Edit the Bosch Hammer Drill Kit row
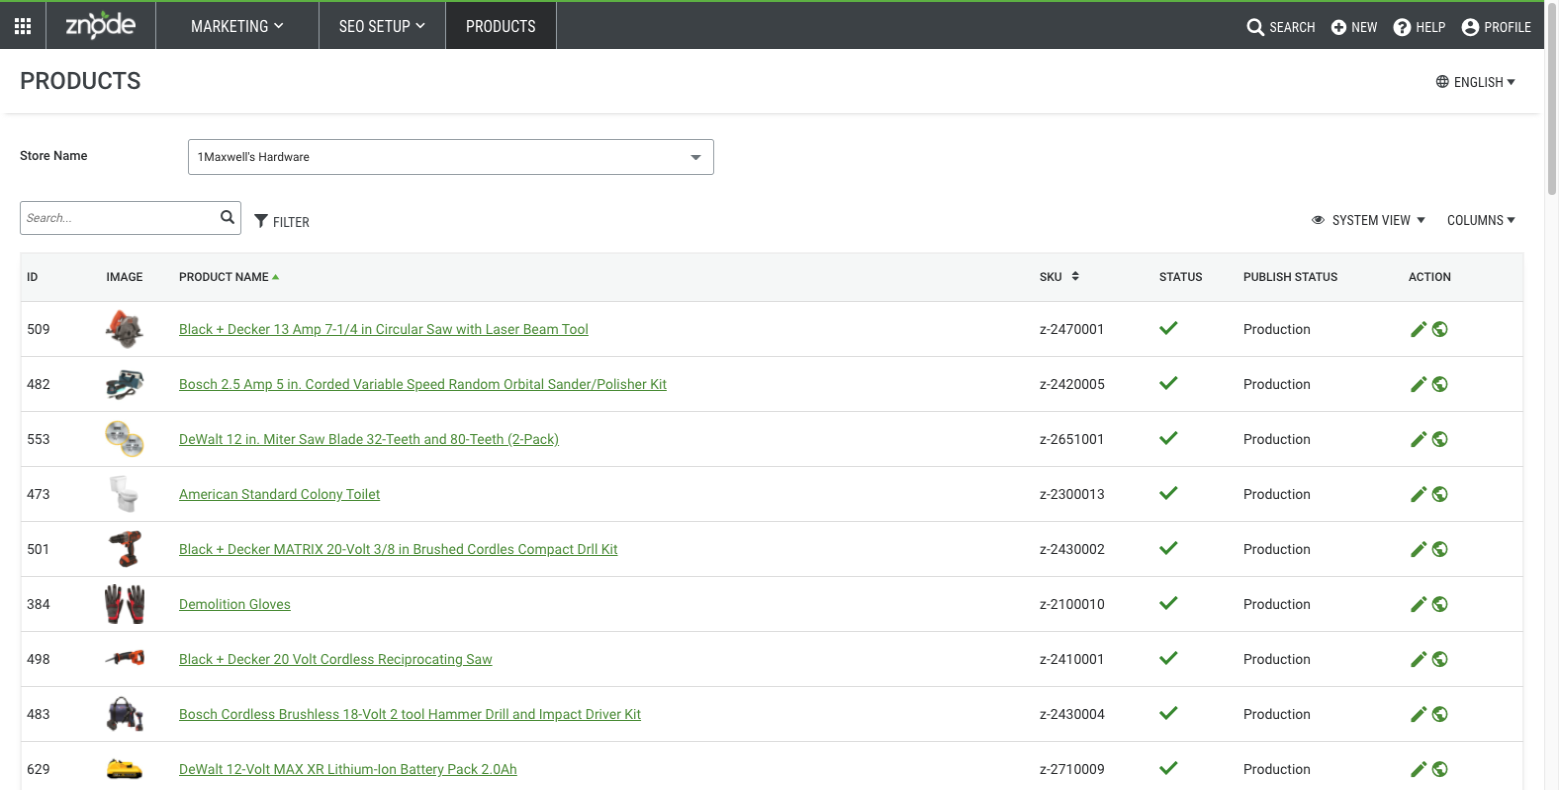This screenshot has width=1559, height=790. coord(1418,714)
